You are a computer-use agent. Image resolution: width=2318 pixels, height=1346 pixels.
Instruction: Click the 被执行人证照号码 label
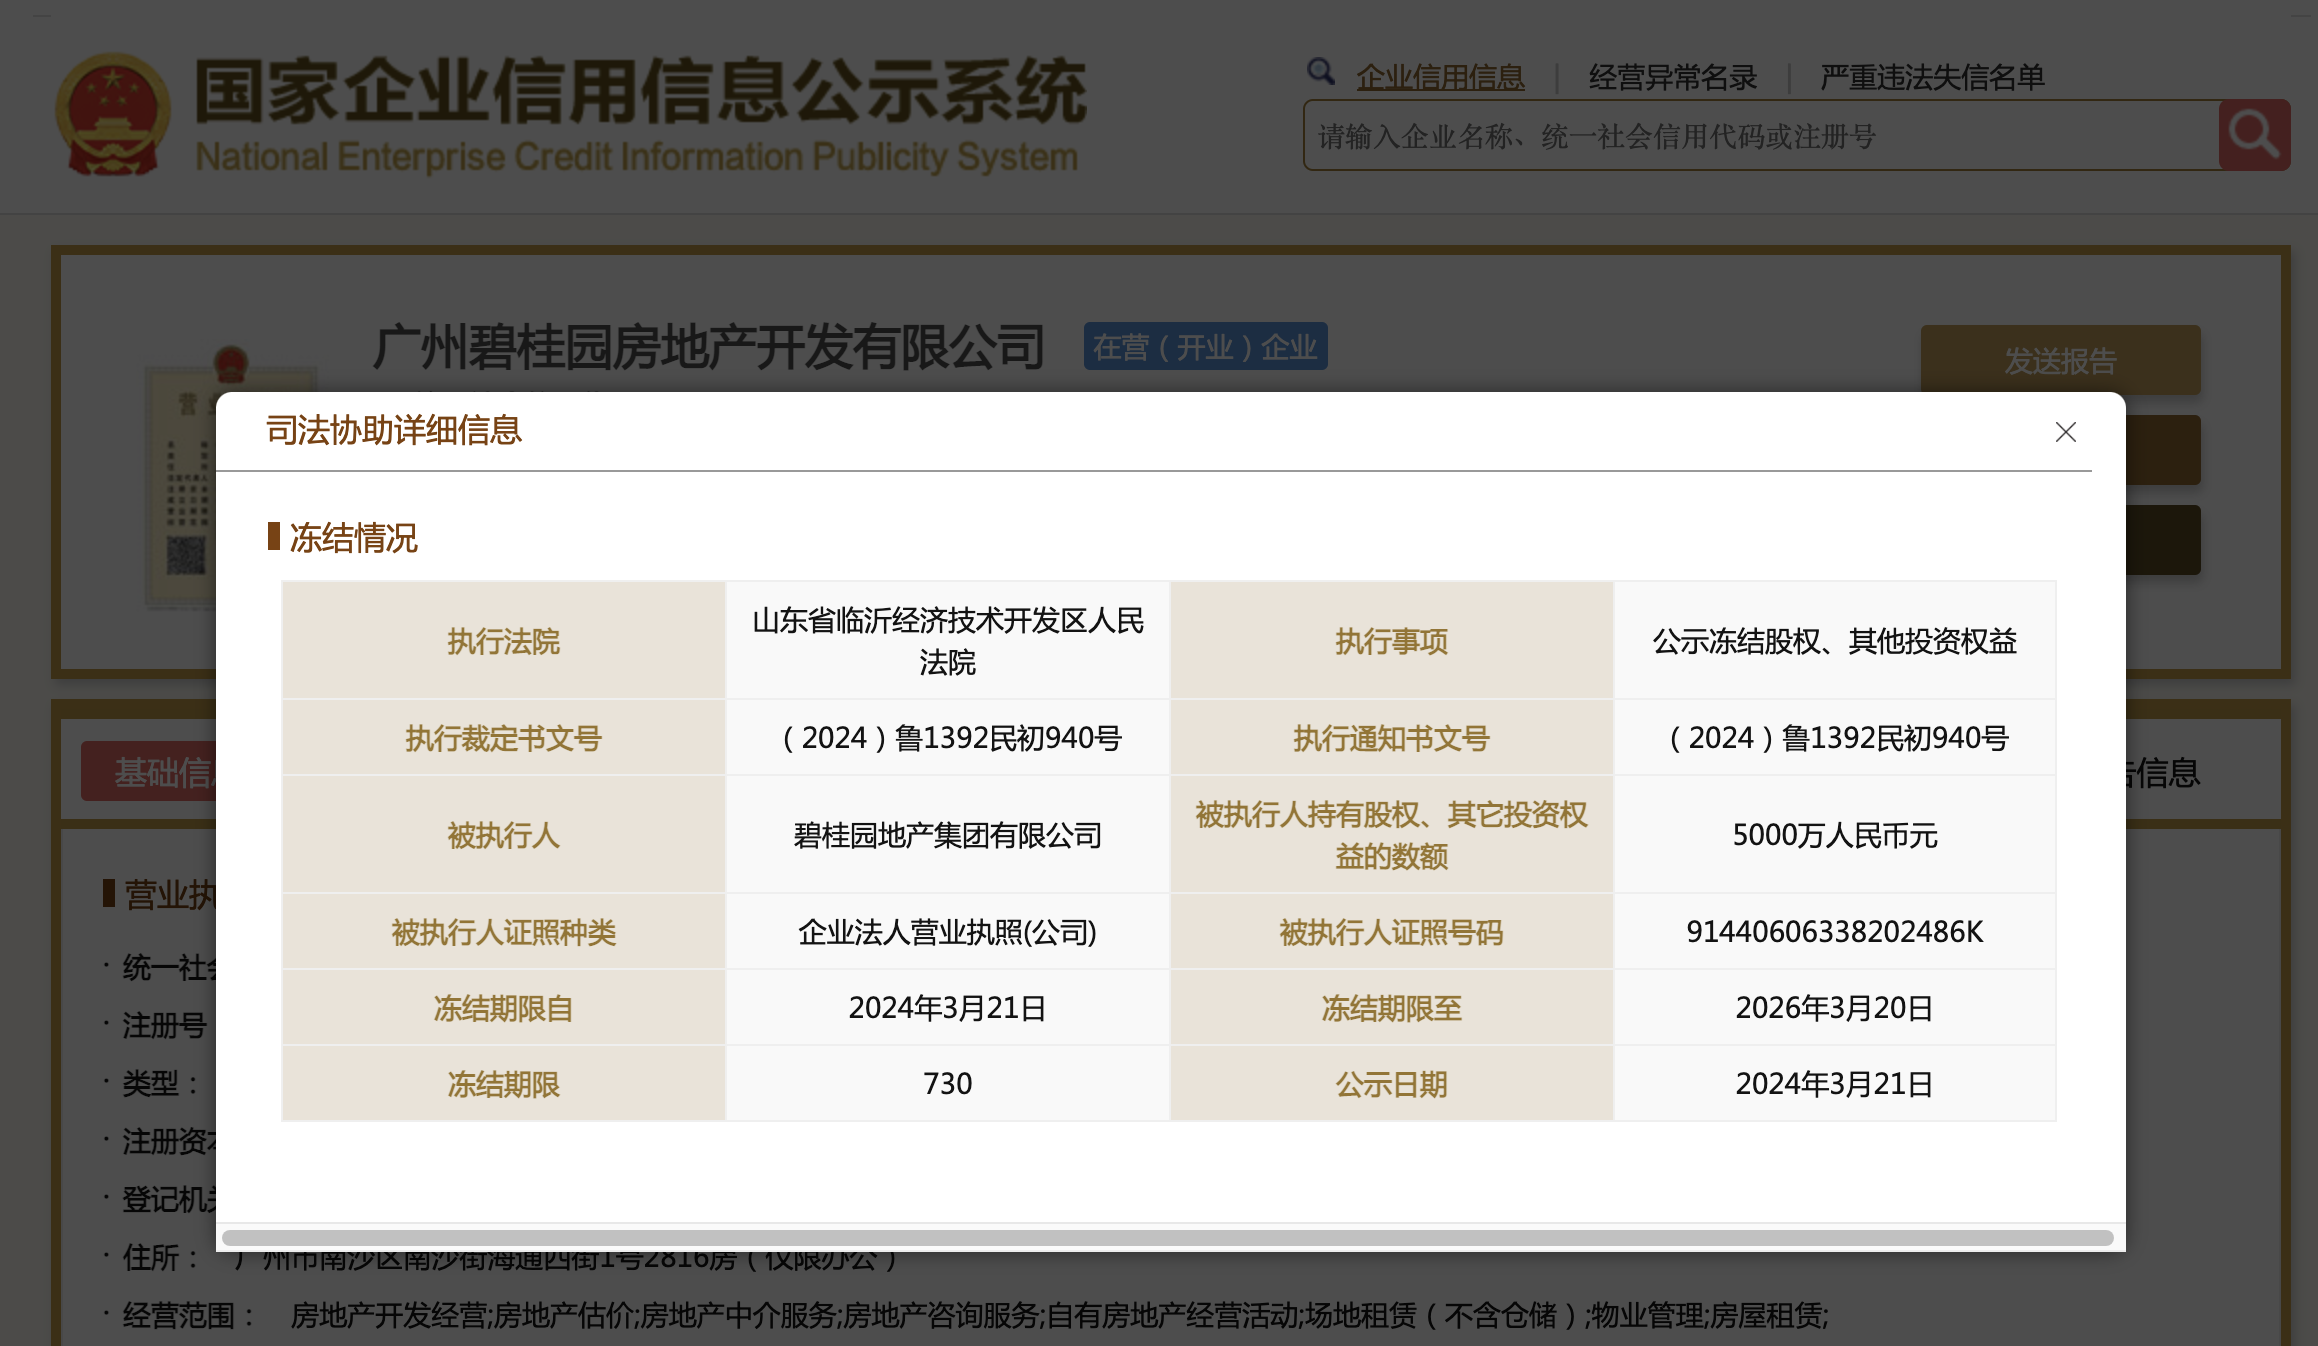pos(1391,932)
